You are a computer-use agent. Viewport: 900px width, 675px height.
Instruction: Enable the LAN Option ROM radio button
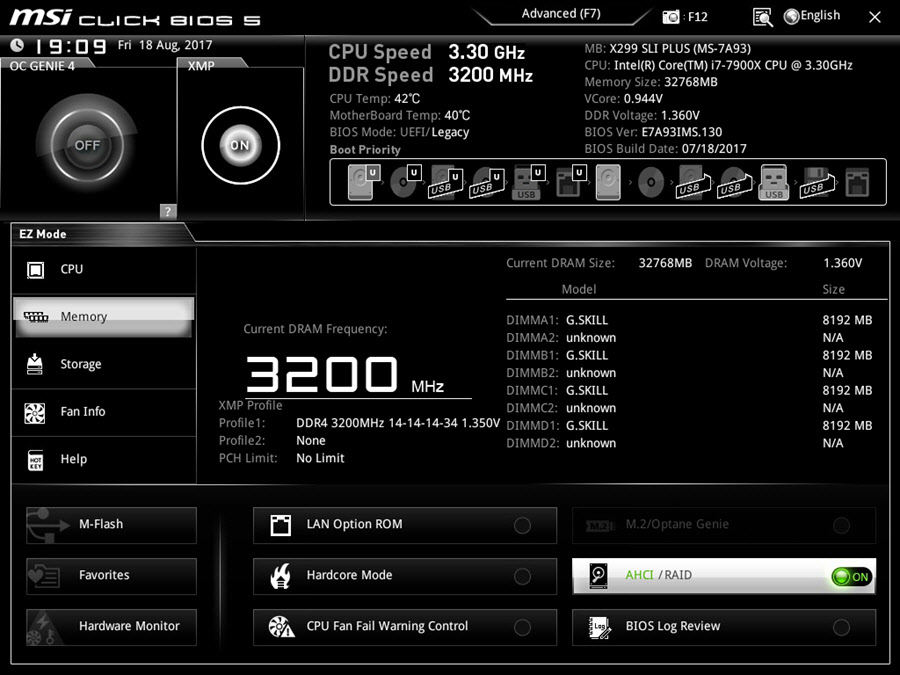[522, 525]
